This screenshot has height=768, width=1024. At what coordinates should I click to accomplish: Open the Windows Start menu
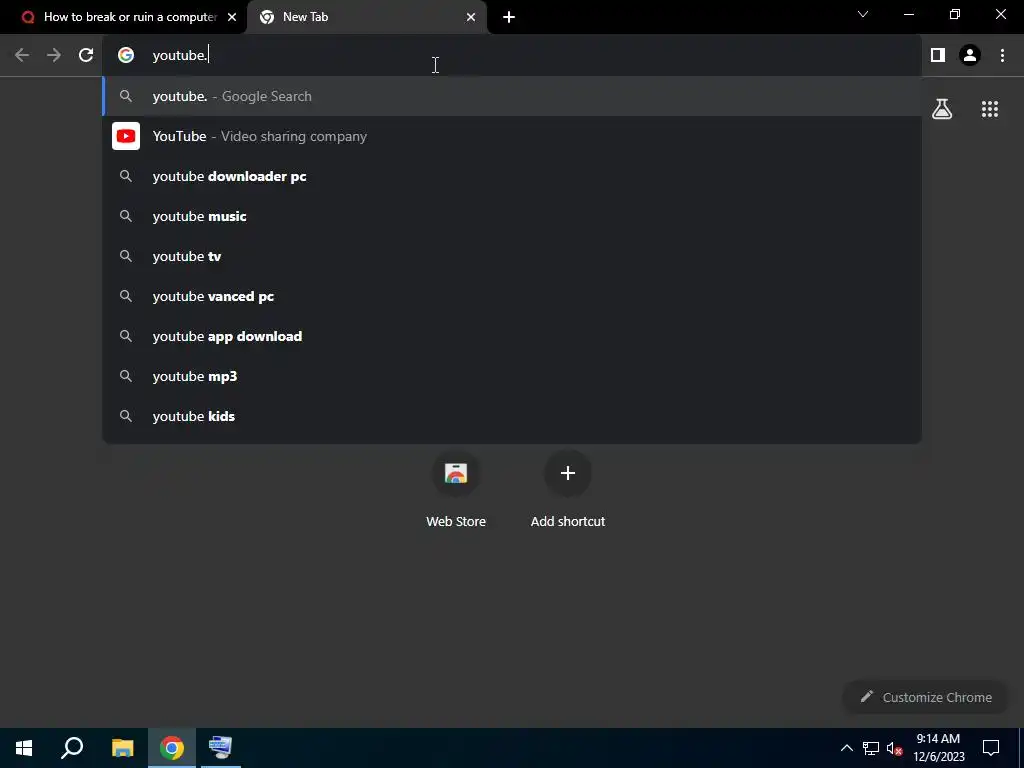coord(24,748)
